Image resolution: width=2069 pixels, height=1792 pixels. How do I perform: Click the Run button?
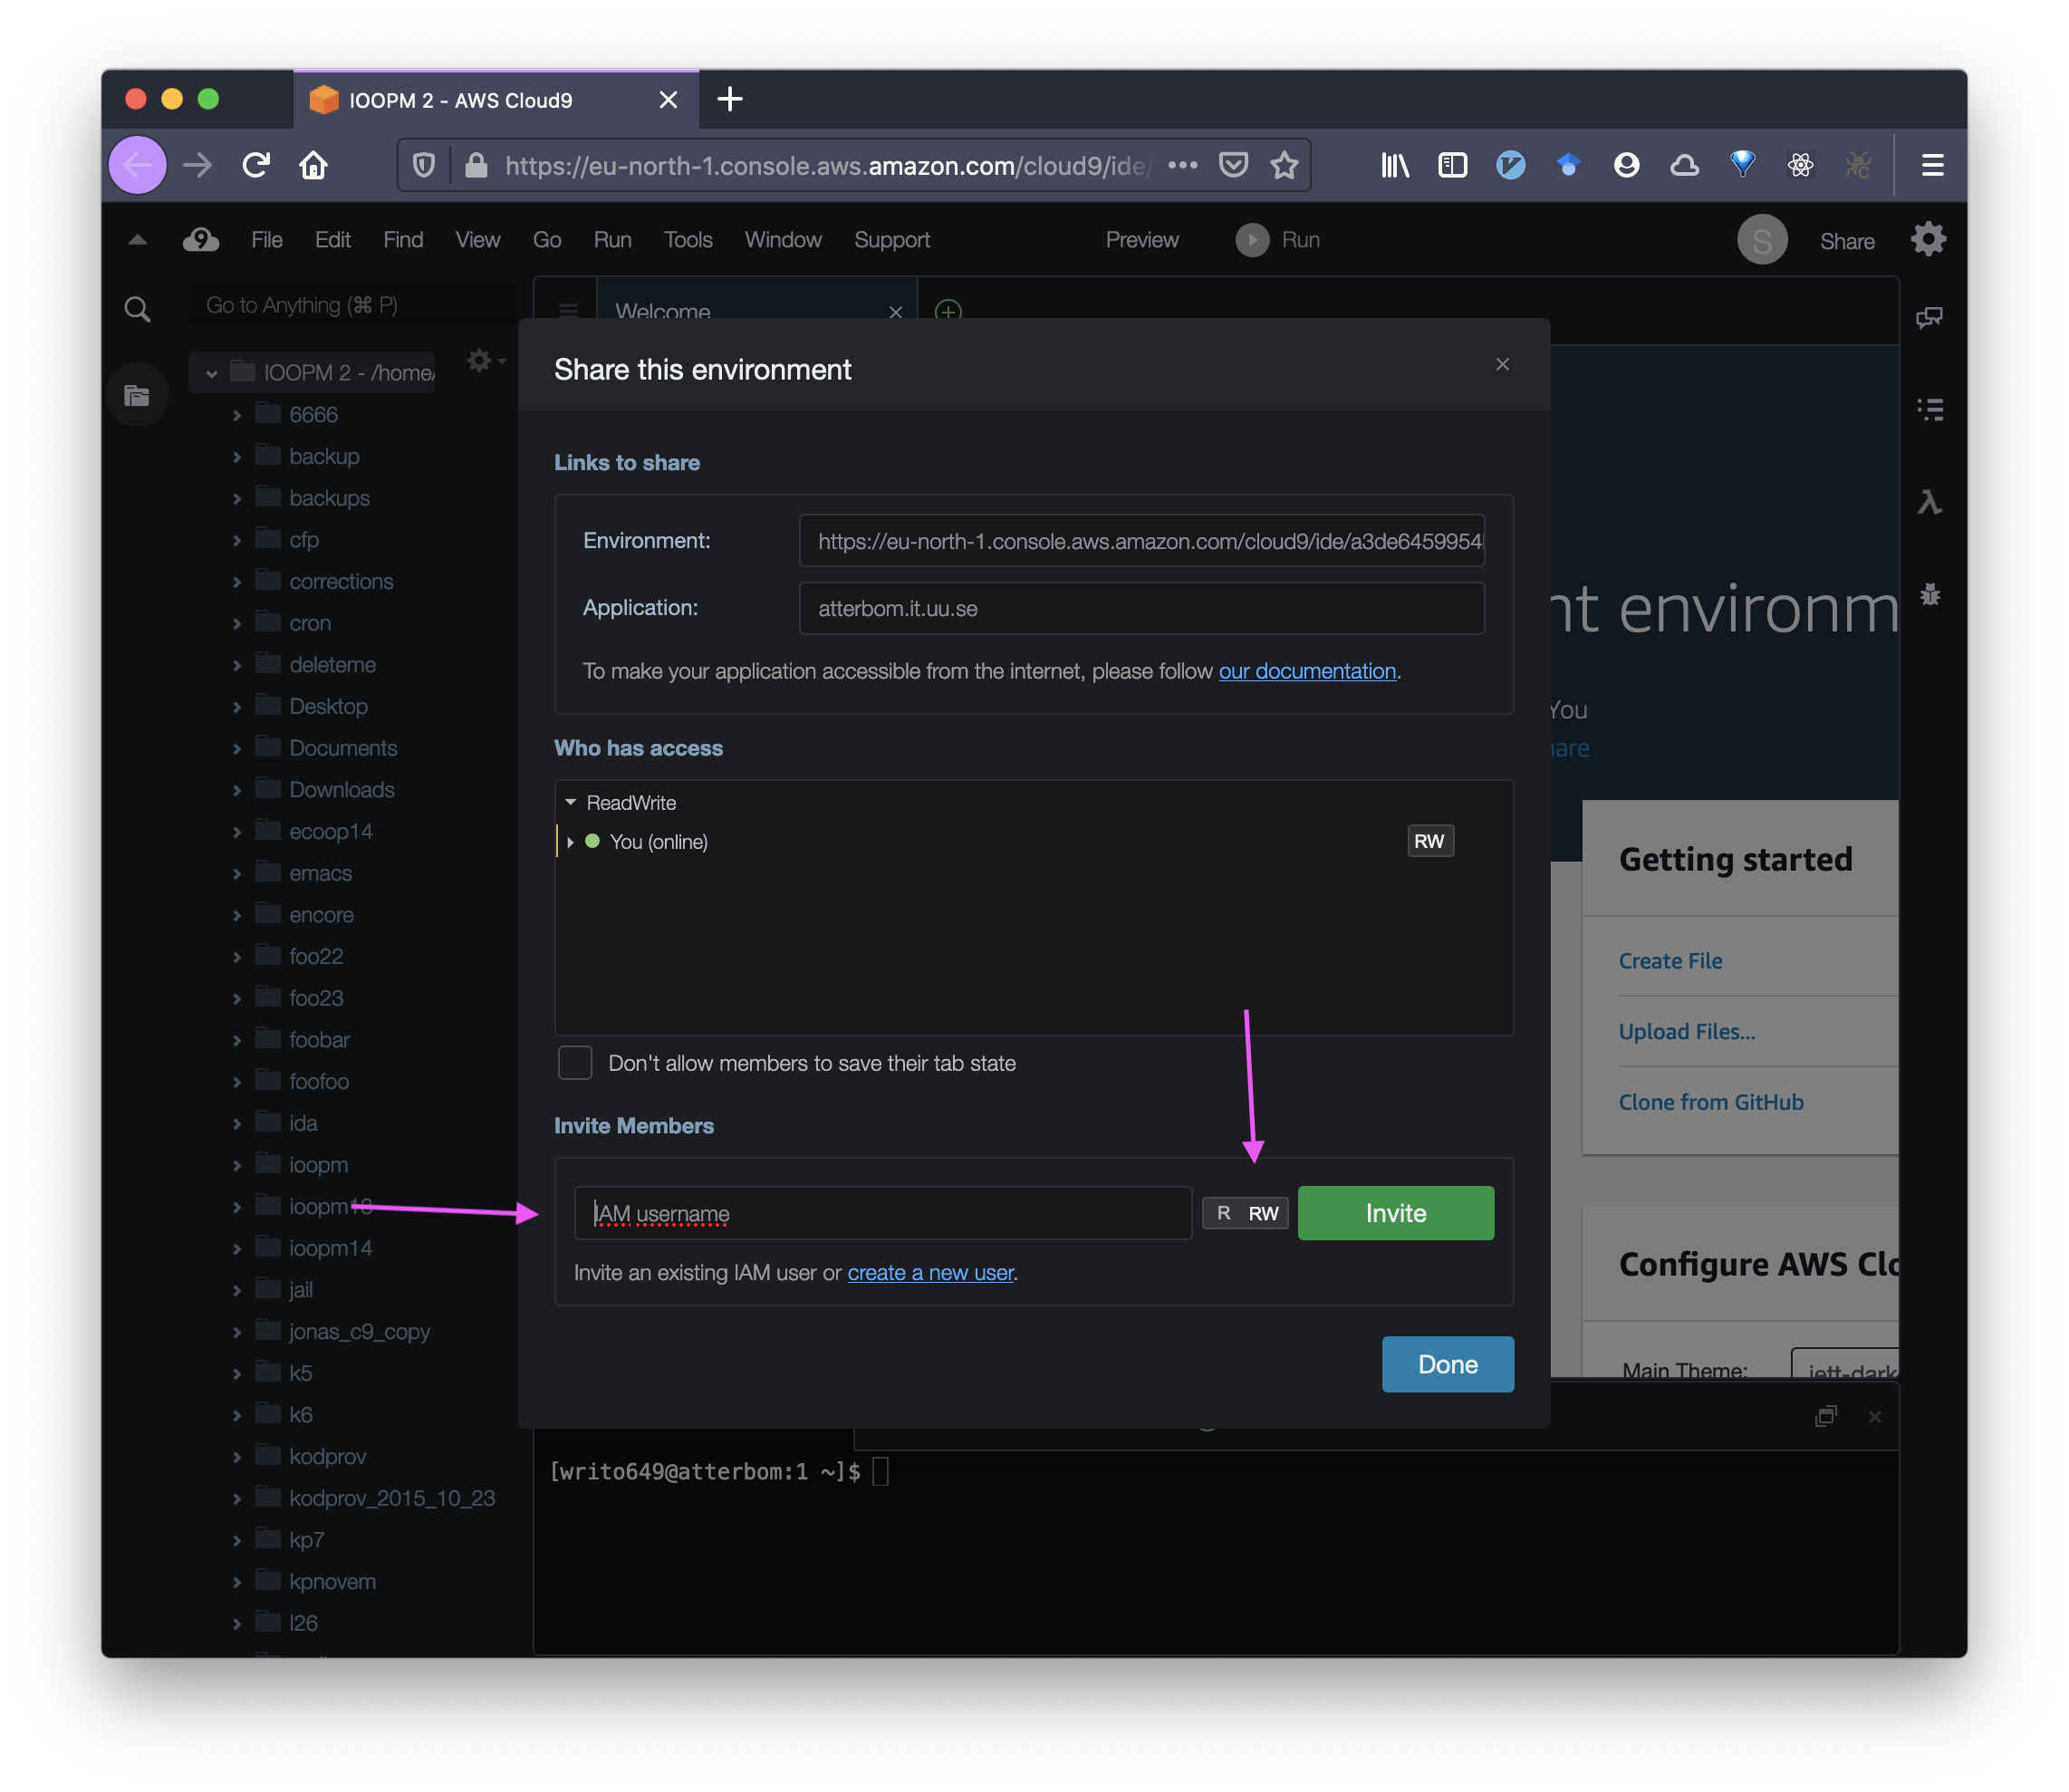coord(1279,240)
